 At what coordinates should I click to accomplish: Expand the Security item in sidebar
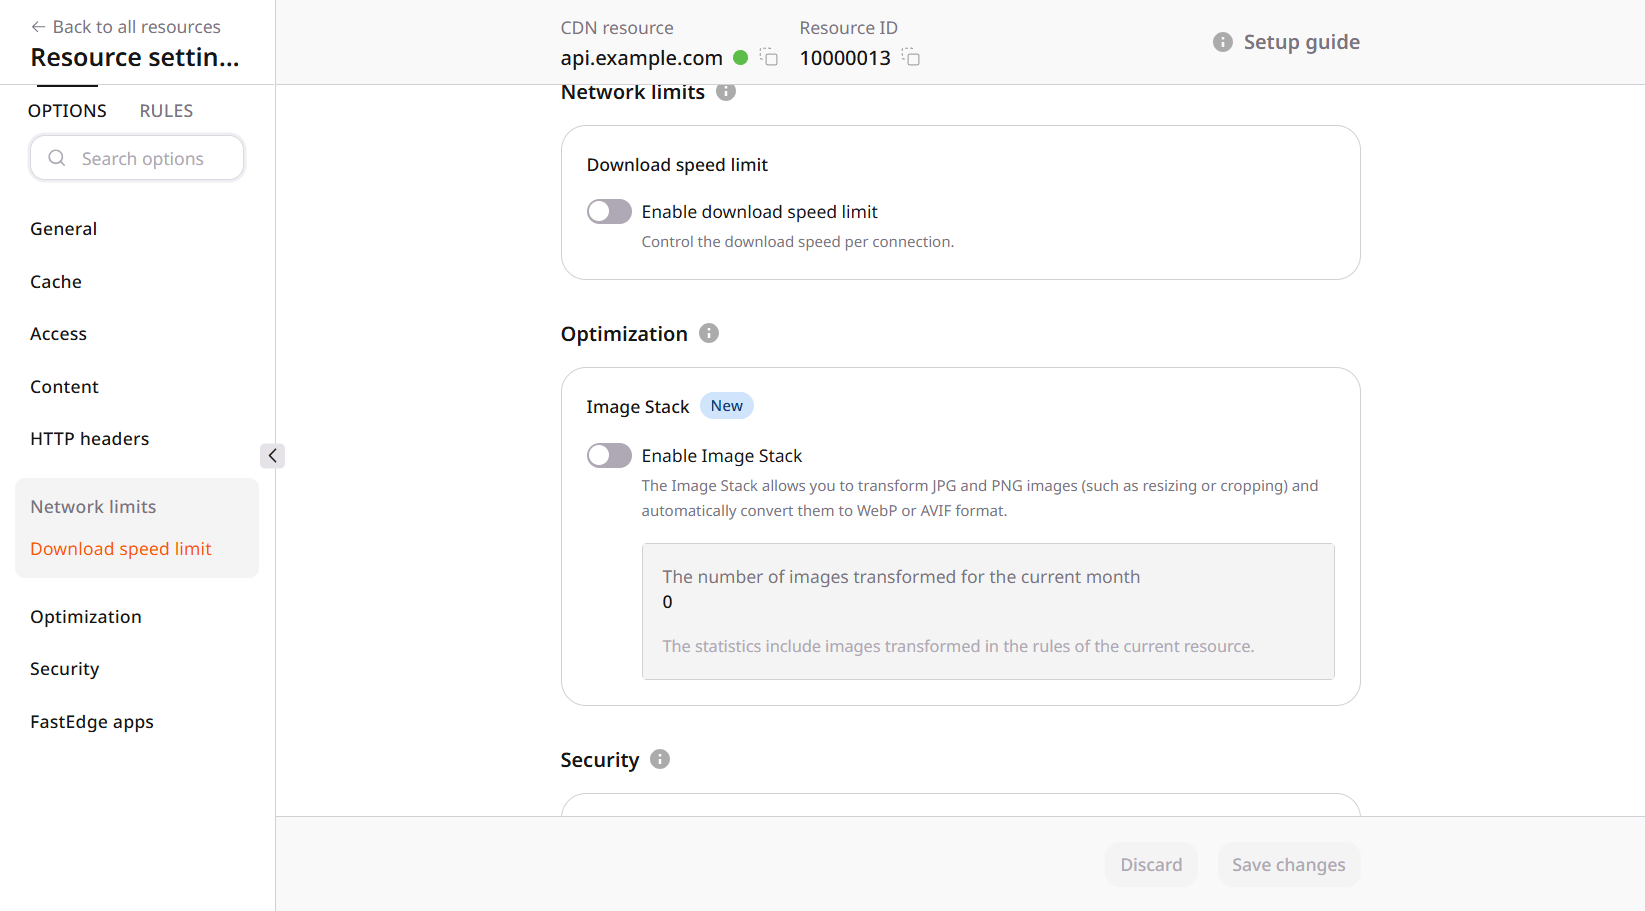click(x=65, y=669)
